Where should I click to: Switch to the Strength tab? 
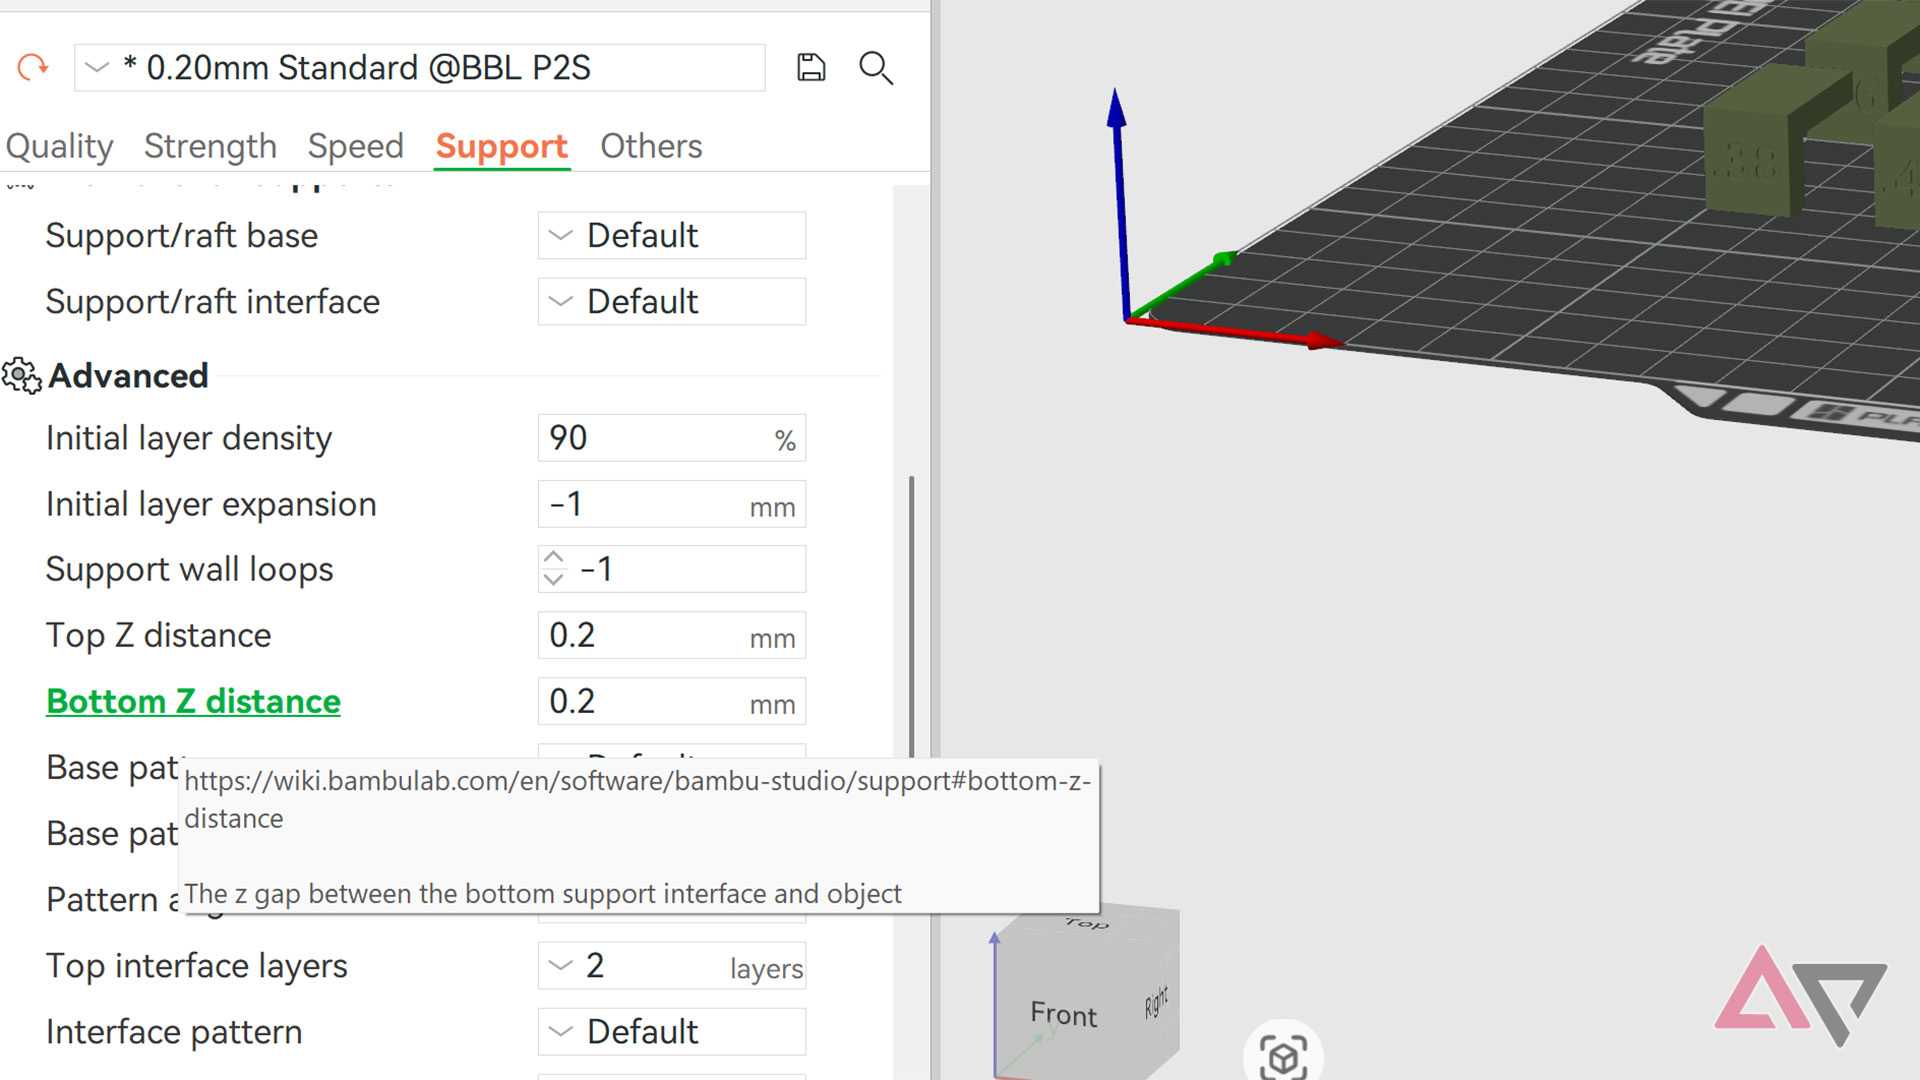pos(210,146)
